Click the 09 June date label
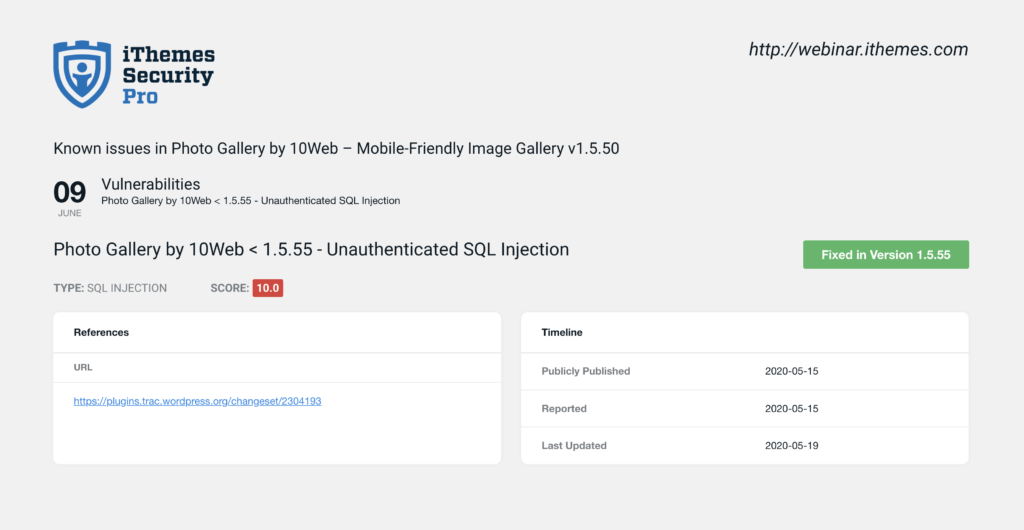This screenshot has width=1024, height=530. pyautogui.click(x=69, y=198)
